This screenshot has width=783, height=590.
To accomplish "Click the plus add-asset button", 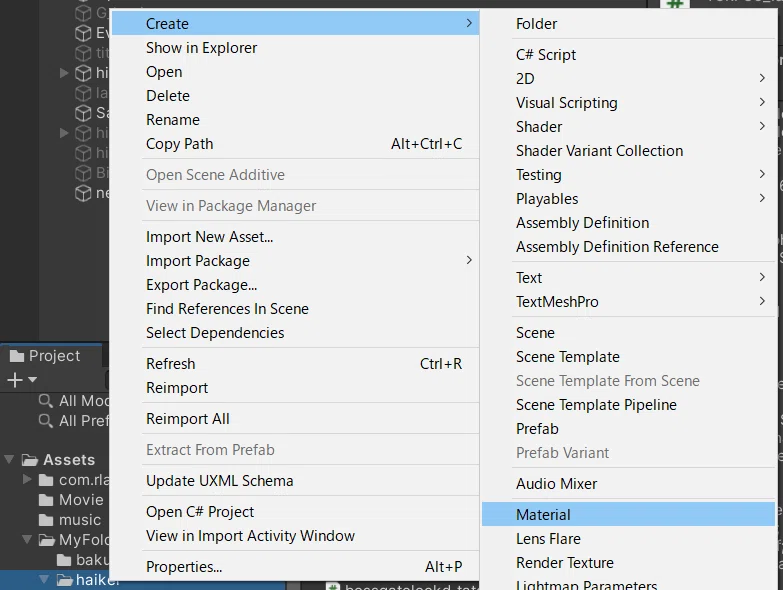I will [x=15, y=380].
